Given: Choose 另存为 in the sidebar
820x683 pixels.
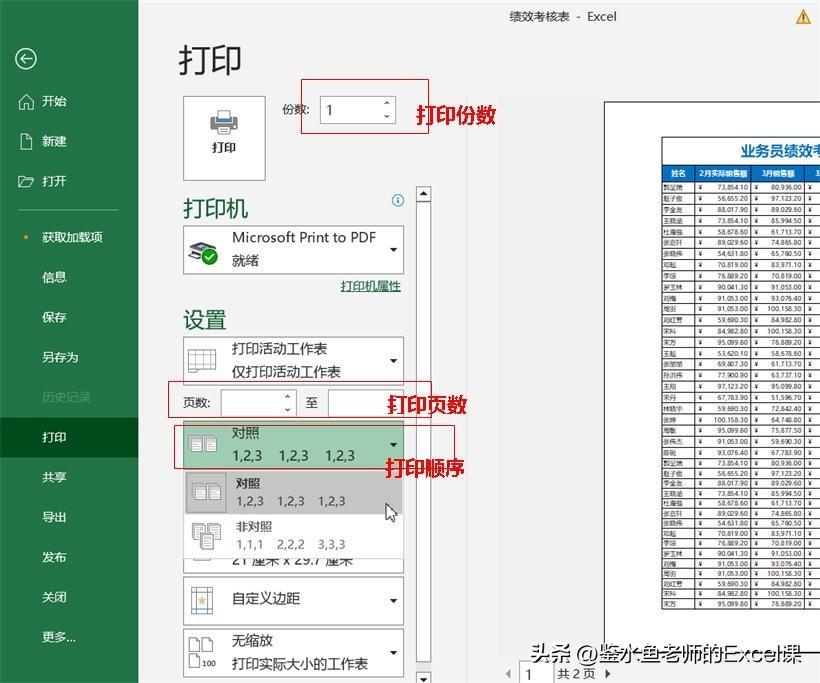Looking at the screenshot, I should point(60,357).
